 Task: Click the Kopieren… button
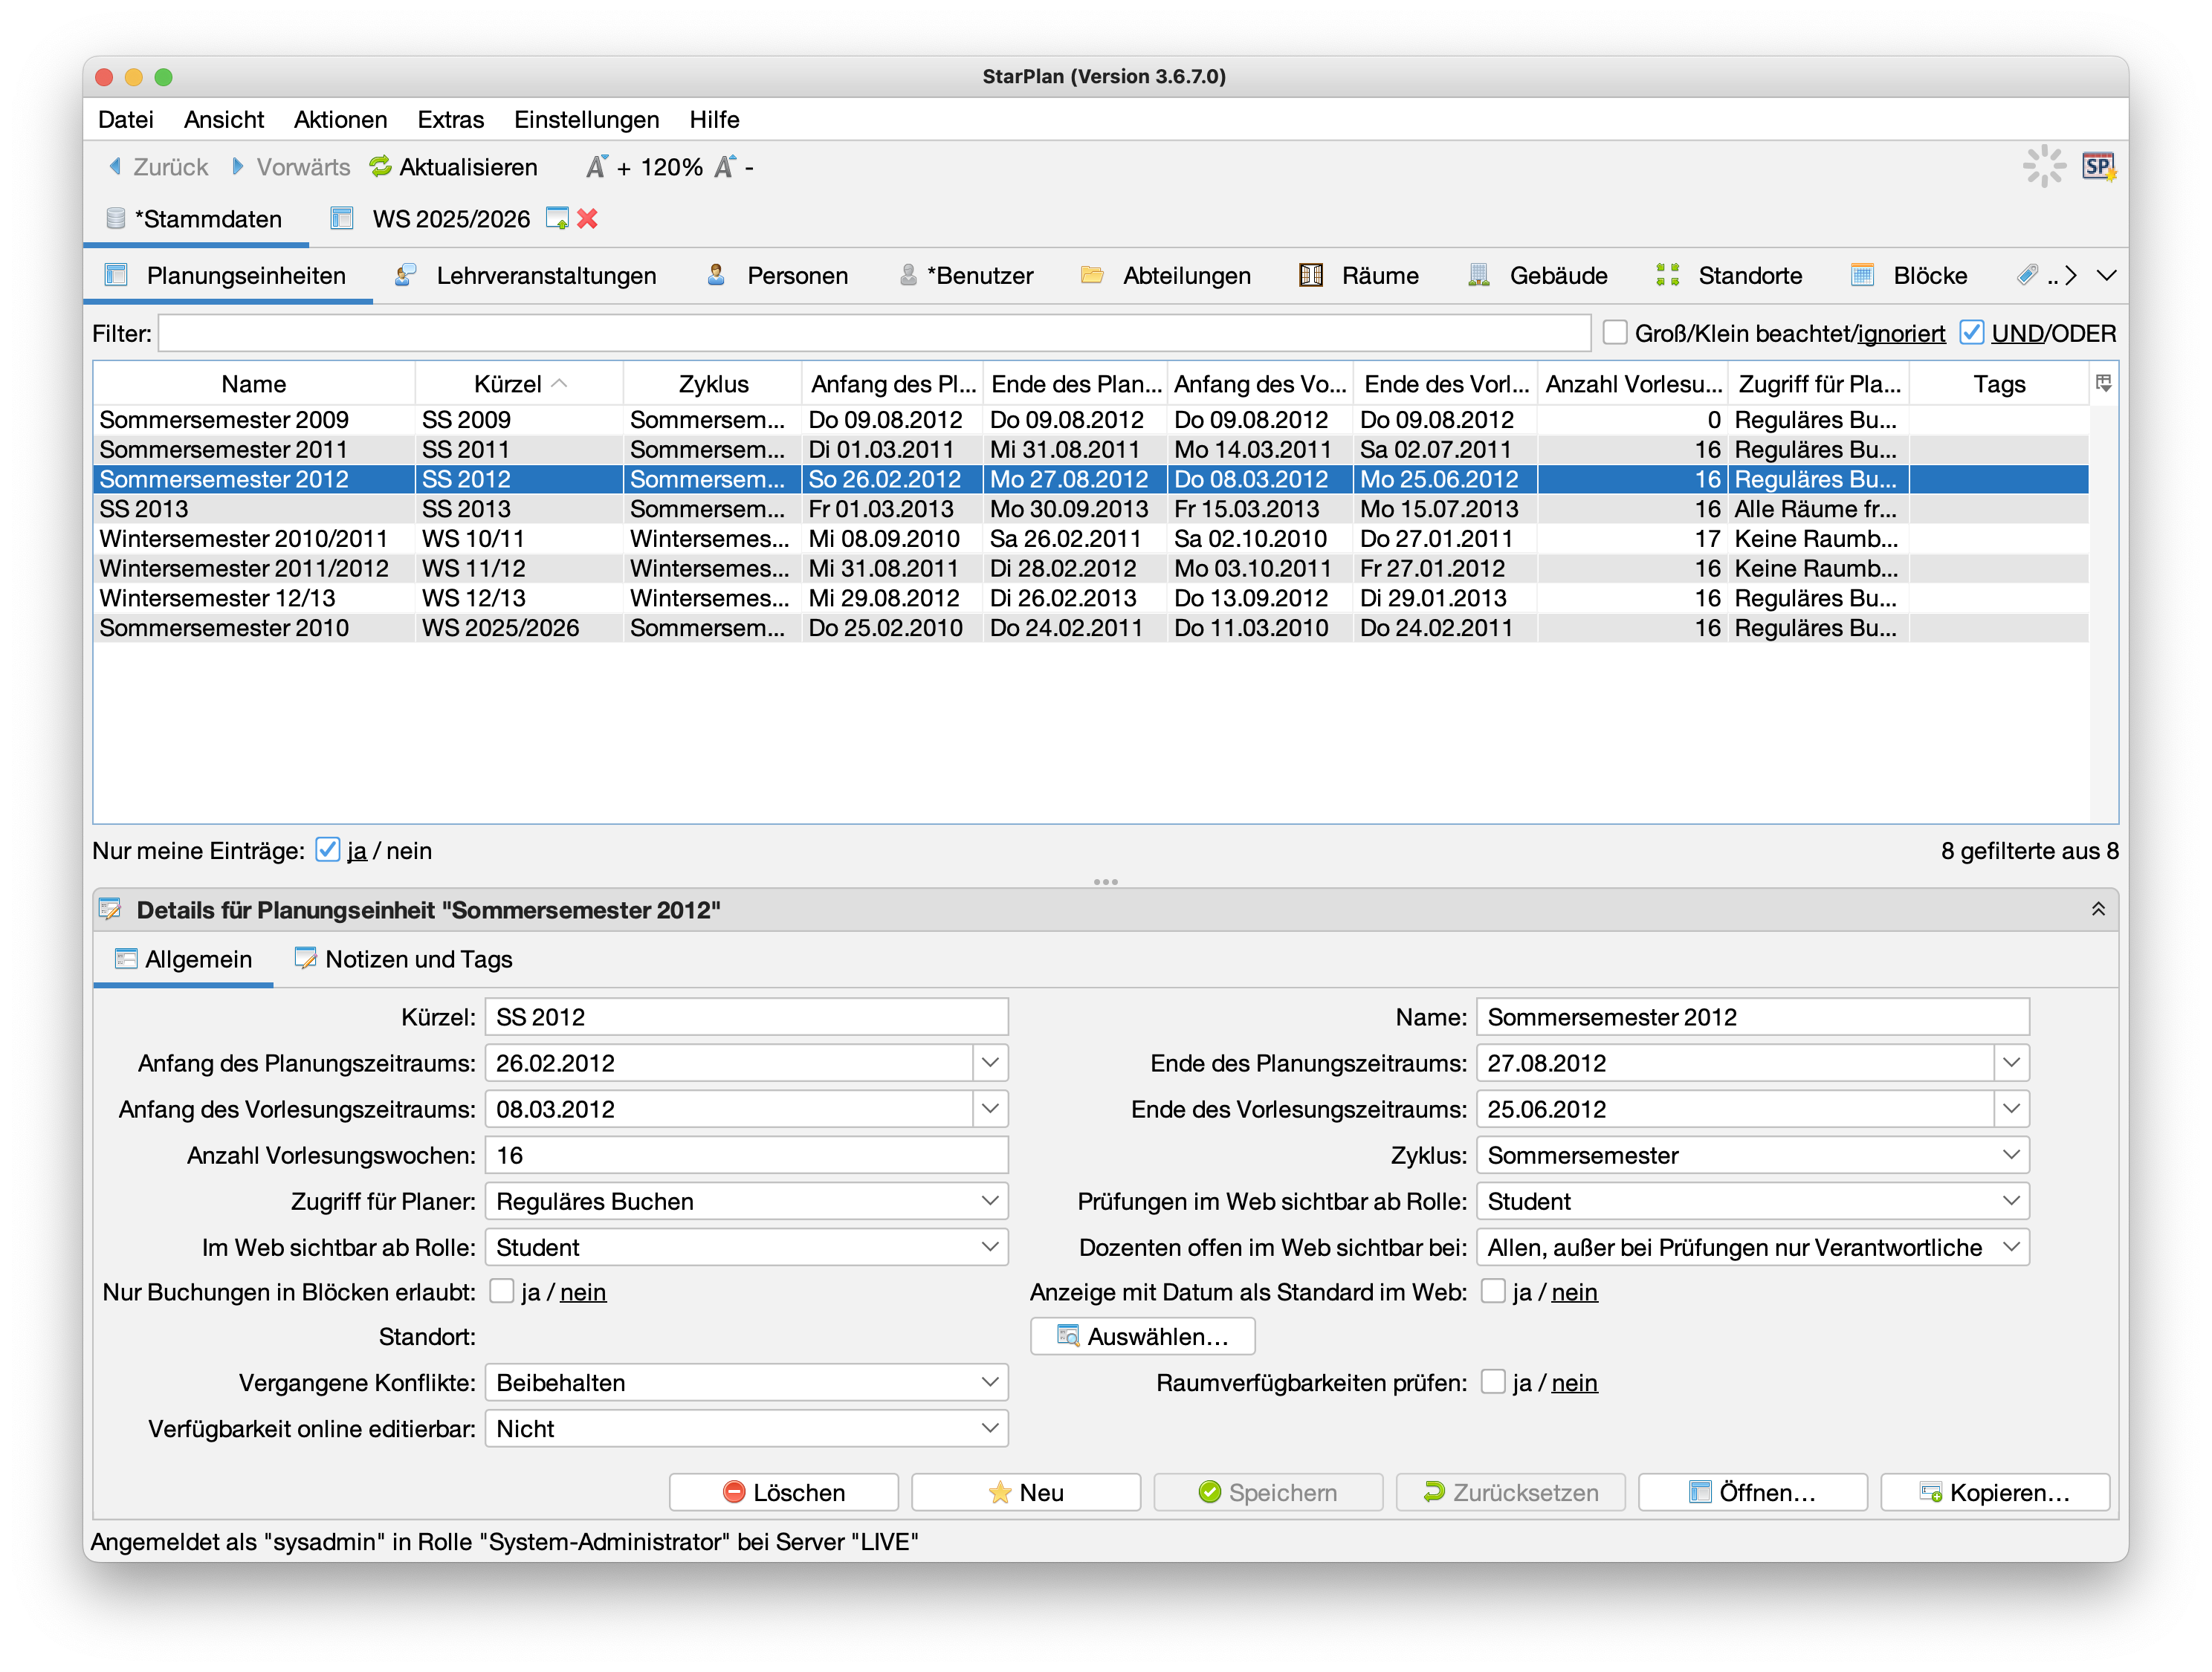(1994, 1492)
